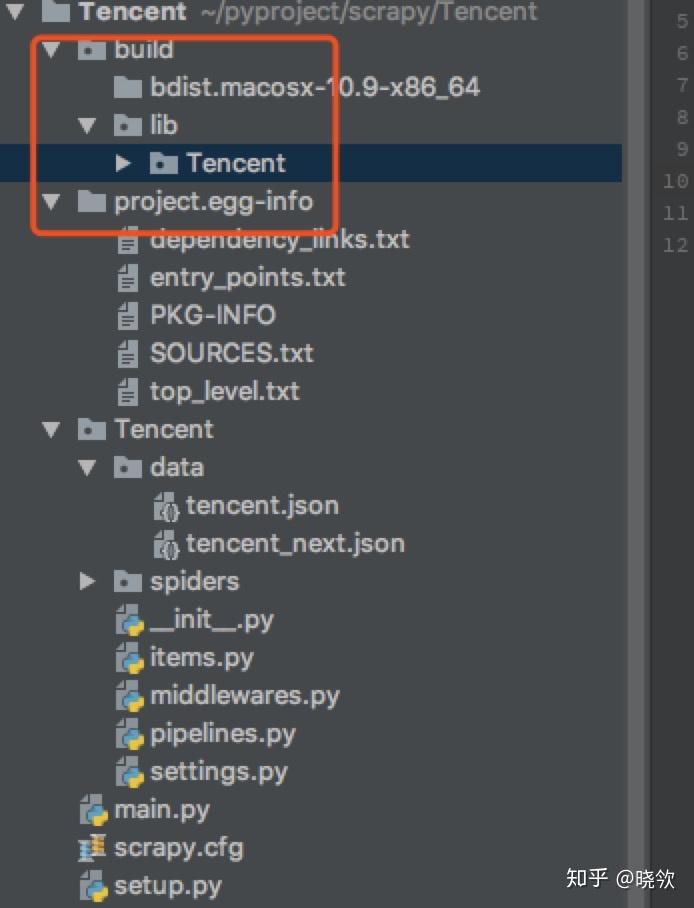Viewport: 694px width, 908px height.
Task: Click the JSON file icon for tencent.json
Action: 166,506
